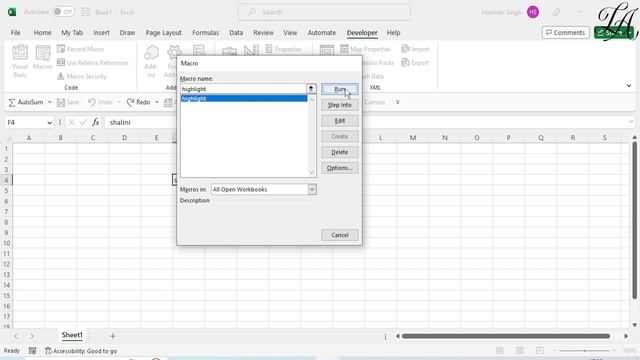The width and height of the screenshot is (640, 360).
Task: Open the Help tab
Action: (393, 33)
